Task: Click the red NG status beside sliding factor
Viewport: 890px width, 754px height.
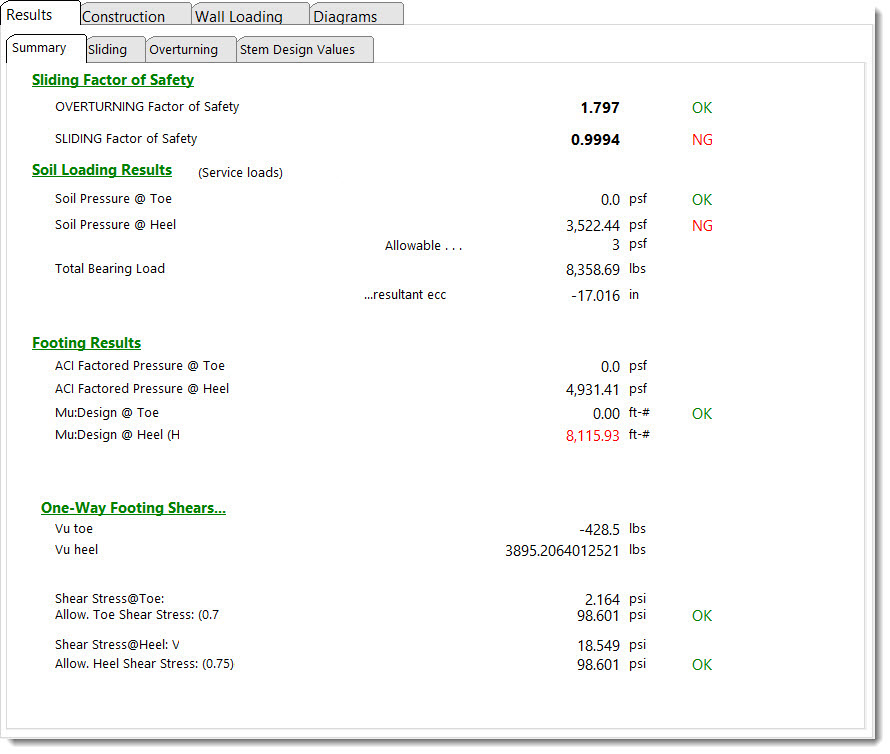Action: 702,140
